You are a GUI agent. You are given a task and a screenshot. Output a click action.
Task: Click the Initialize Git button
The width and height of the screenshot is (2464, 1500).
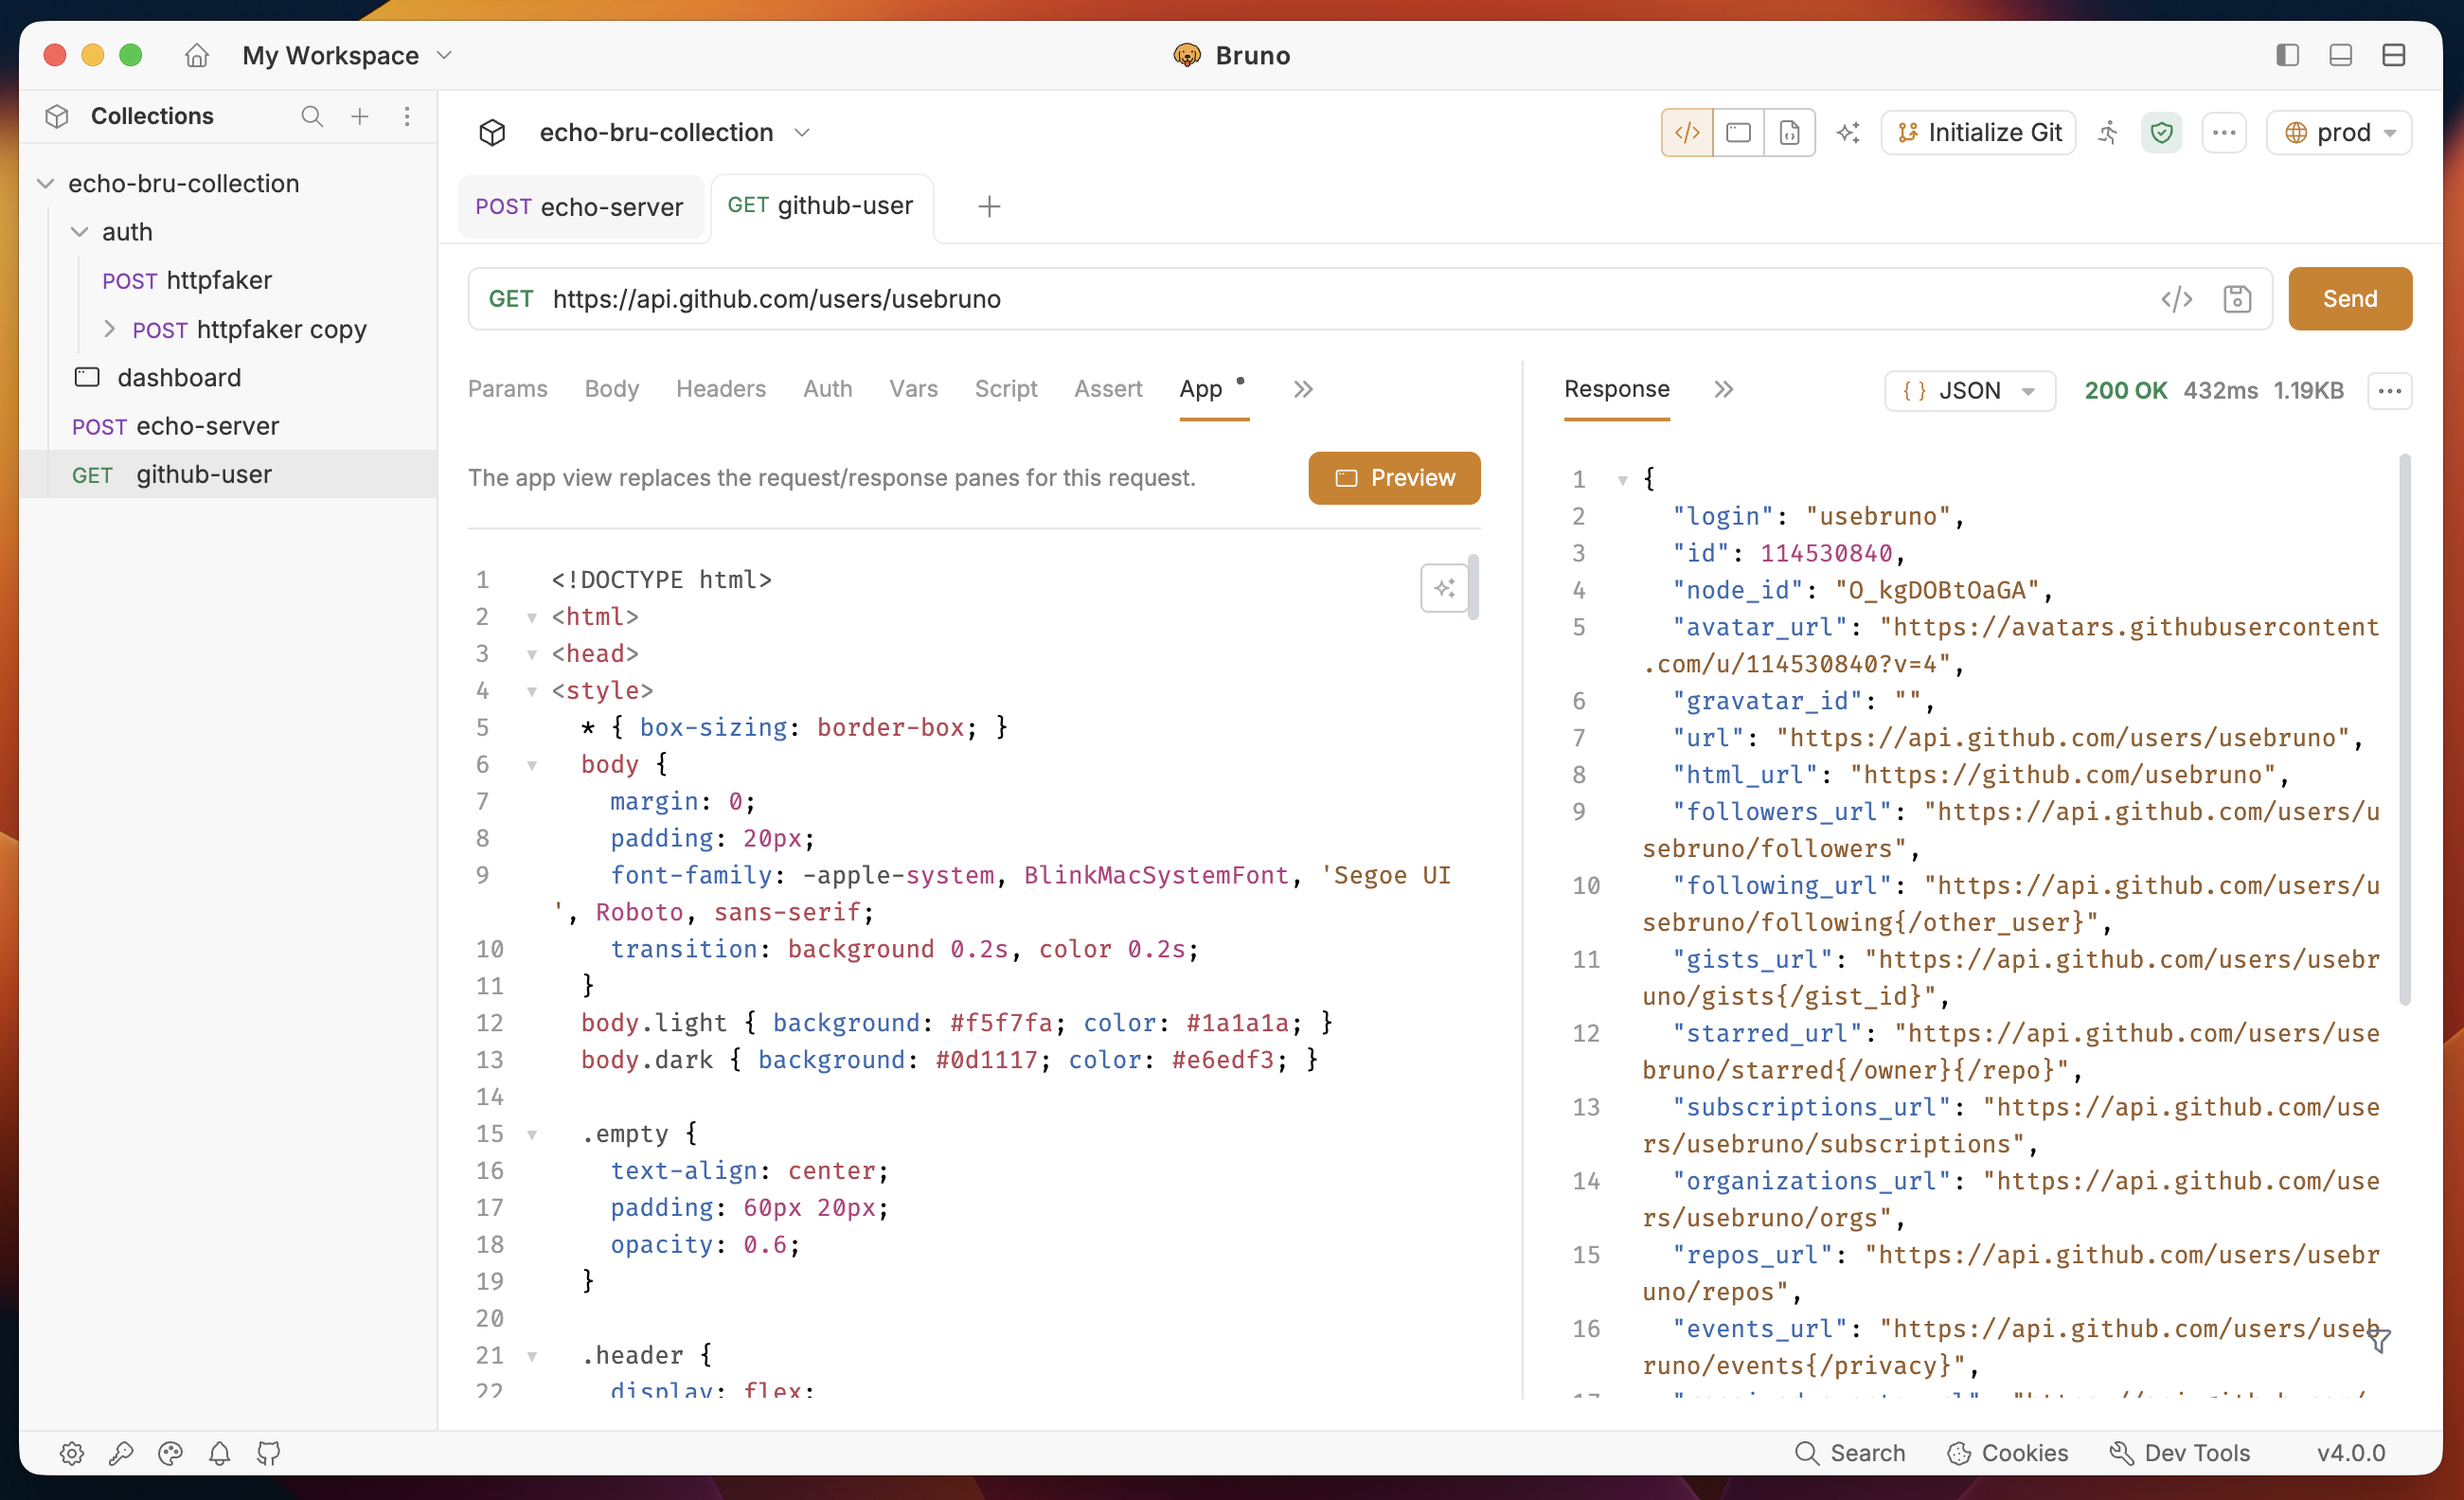pyautogui.click(x=1978, y=133)
